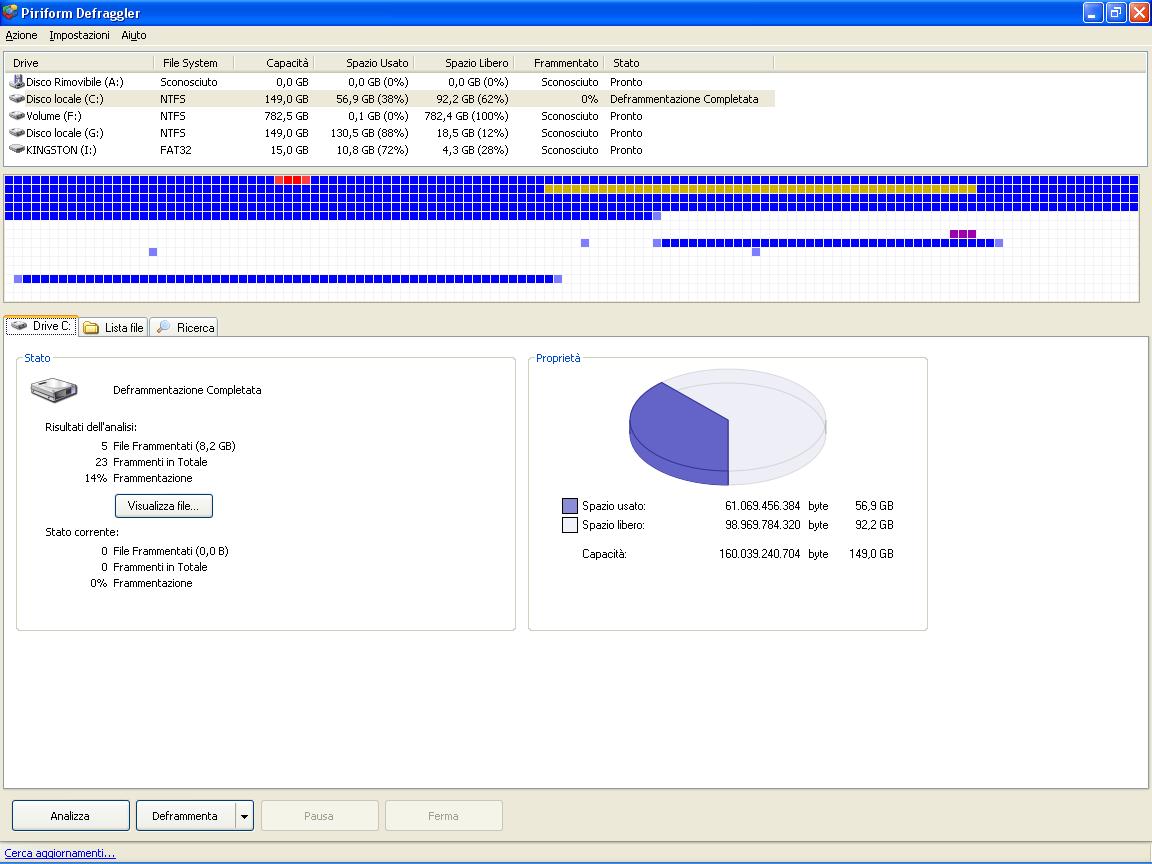
Task: Click the Disco Rimovibile (A:) floppy drive icon
Action: 16,82
